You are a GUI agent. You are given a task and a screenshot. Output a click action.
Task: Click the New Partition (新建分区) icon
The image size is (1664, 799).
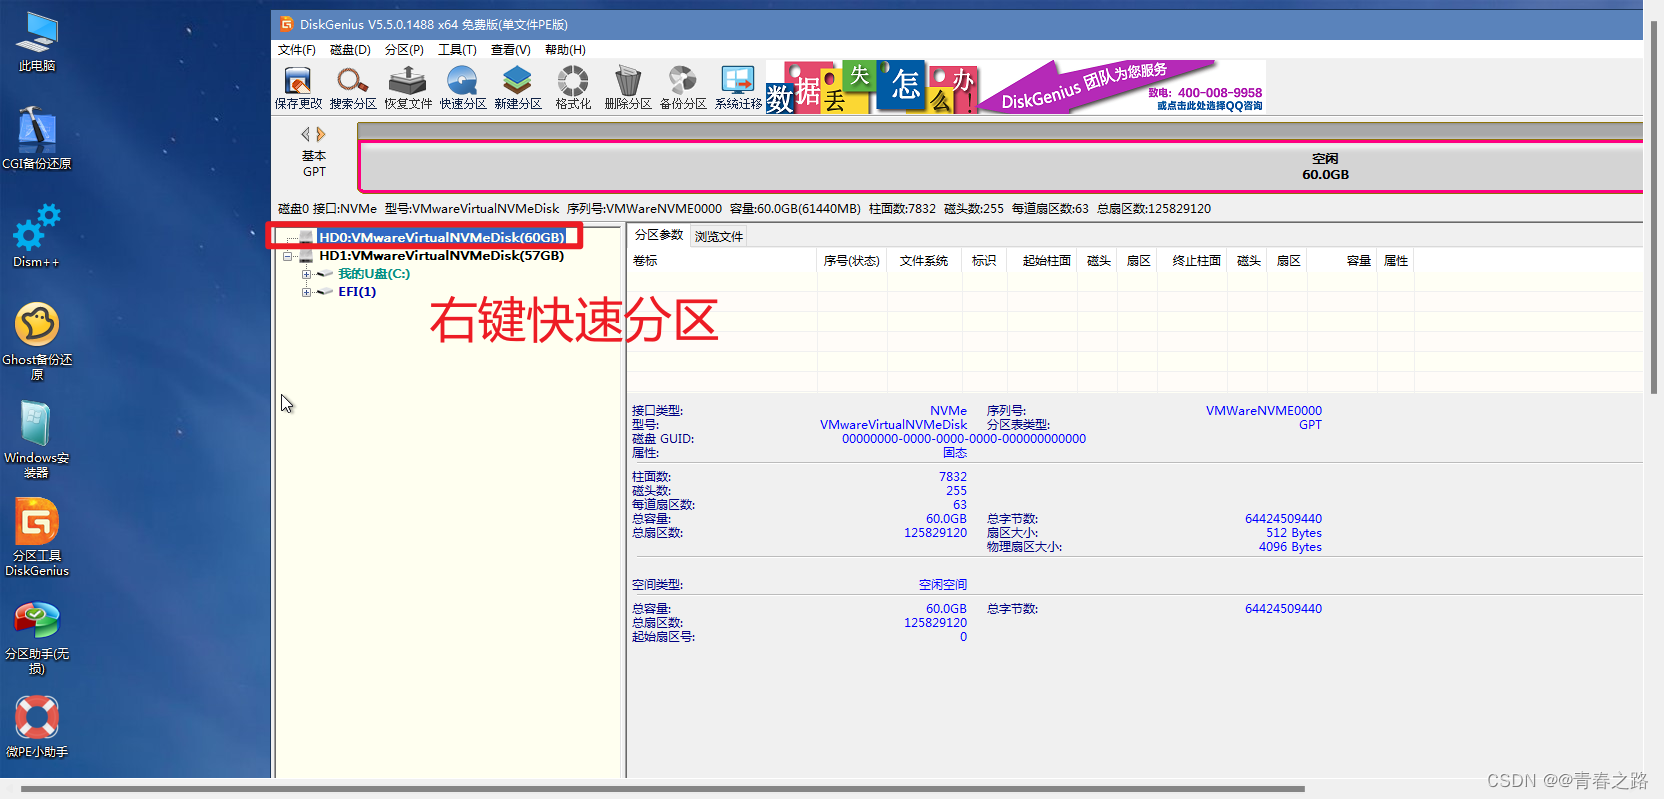tap(518, 87)
